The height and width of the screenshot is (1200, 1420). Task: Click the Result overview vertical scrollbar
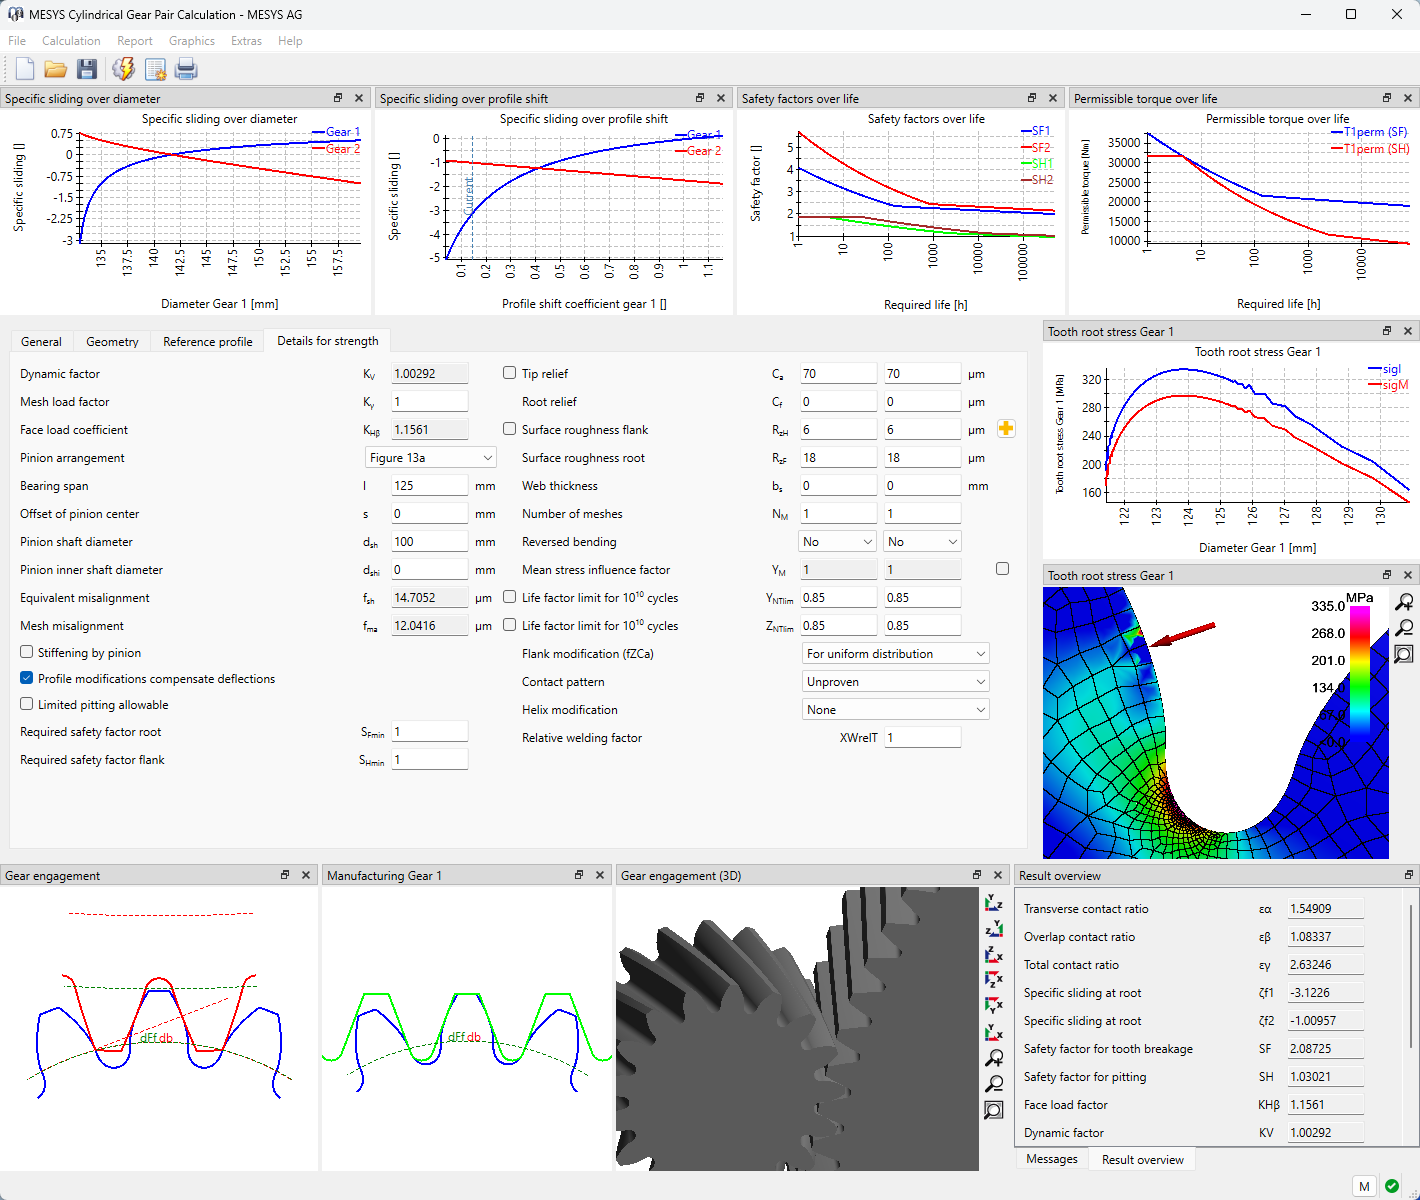click(1411, 975)
